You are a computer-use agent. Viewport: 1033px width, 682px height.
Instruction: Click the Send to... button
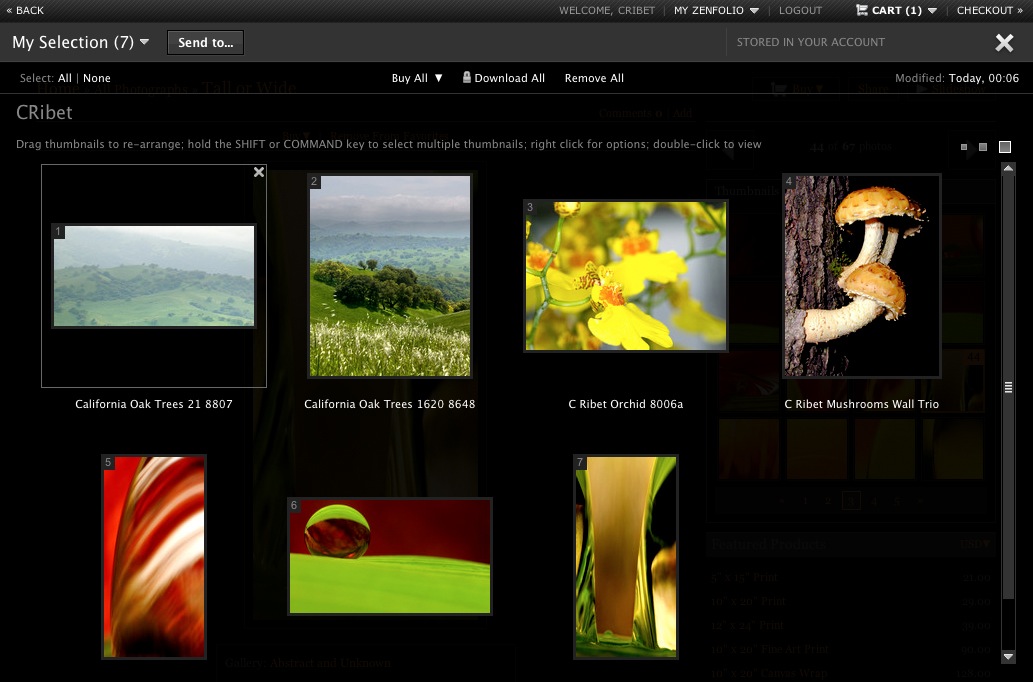(x=205, y=42)
